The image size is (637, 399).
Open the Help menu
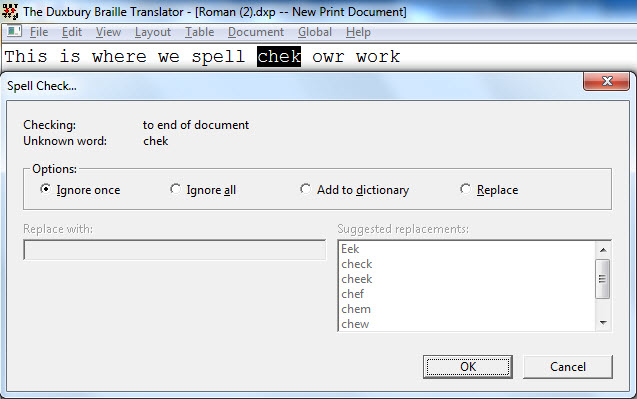click(x=358, y=32)
